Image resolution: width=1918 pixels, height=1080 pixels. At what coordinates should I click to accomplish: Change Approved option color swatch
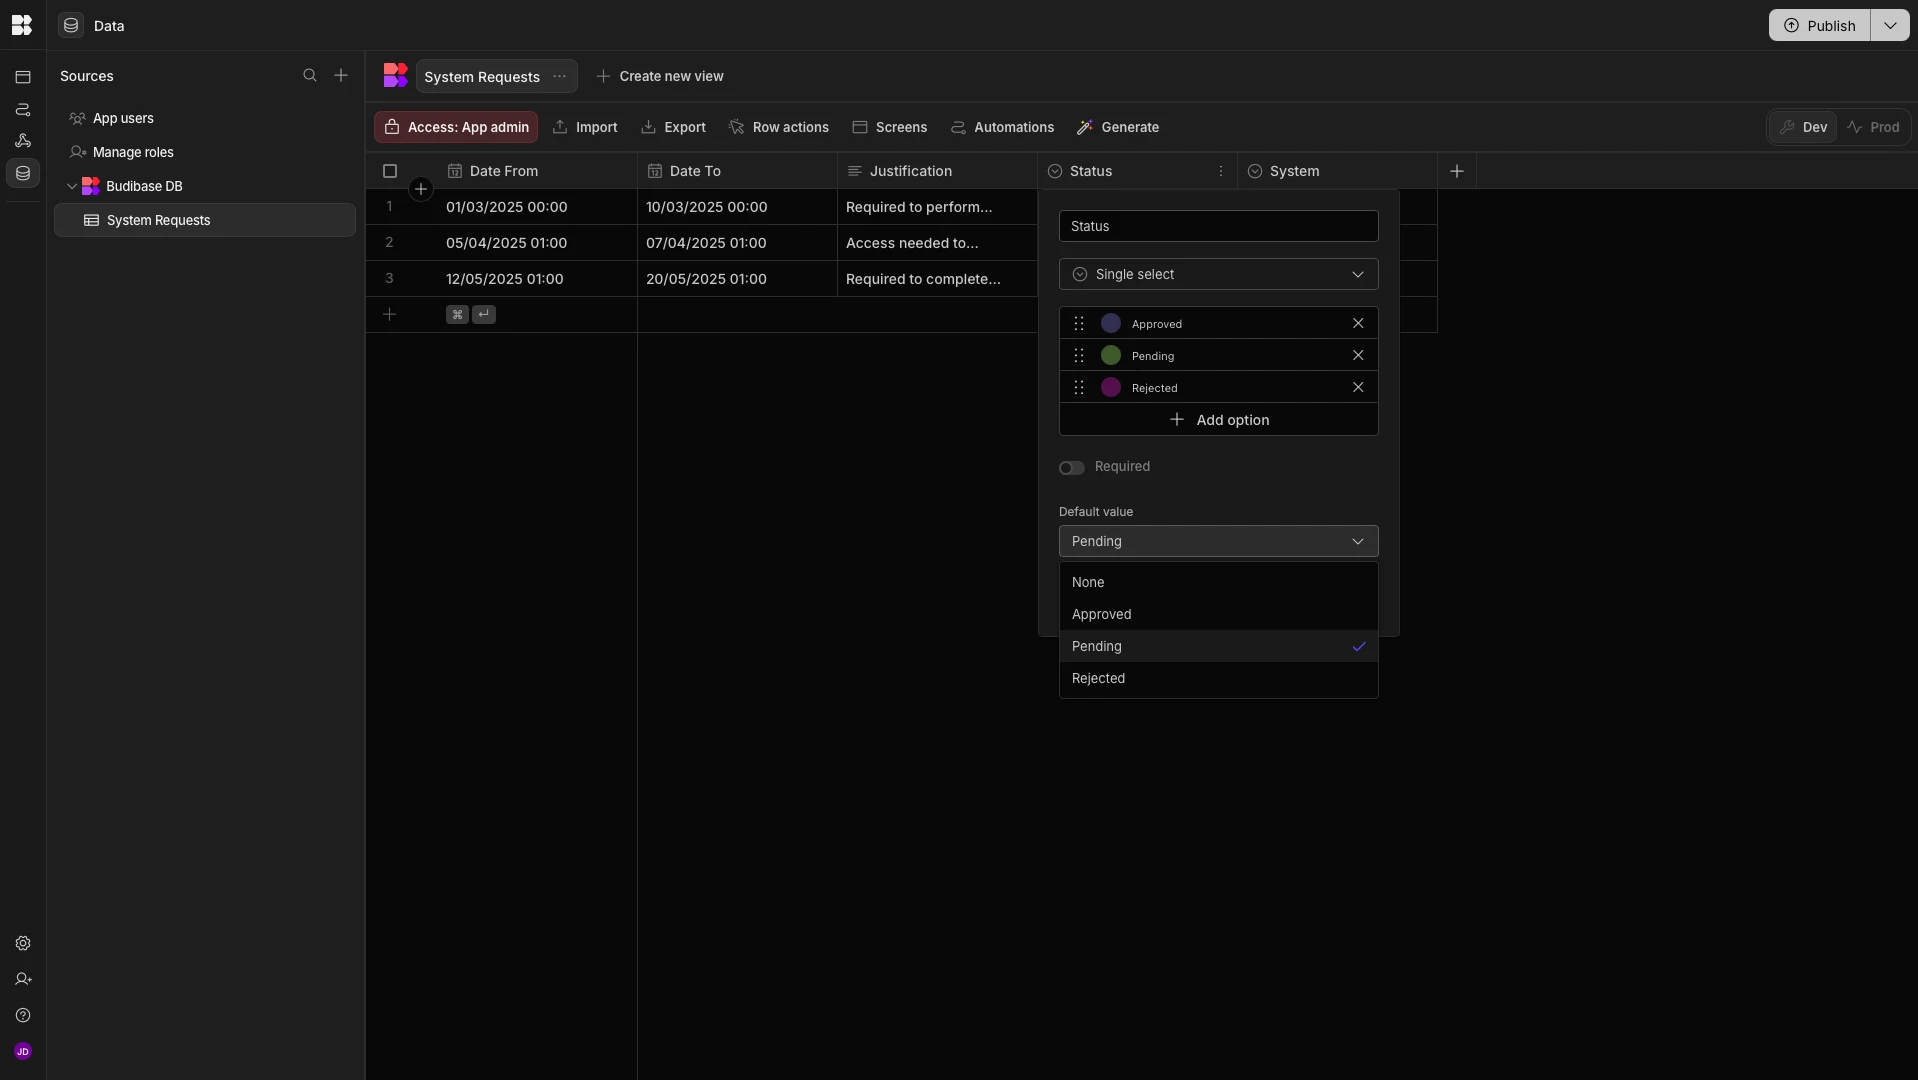[1110, 323]
